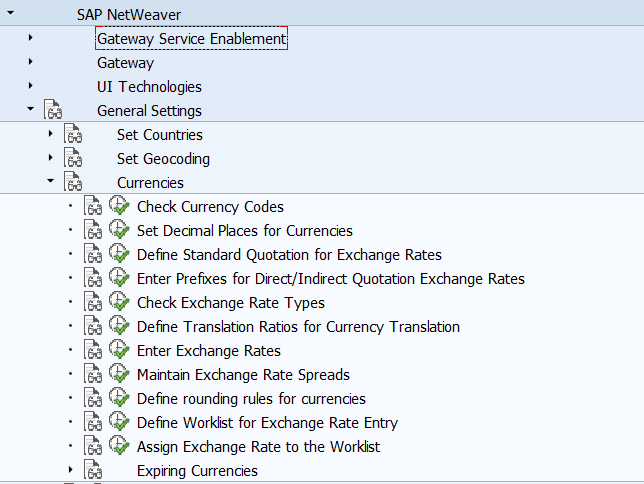This screenshot has height=484, width=644.
Task: Open documentation for Define Worklist for Exchange Rate Entry
Action: click(x=93, y=422)
